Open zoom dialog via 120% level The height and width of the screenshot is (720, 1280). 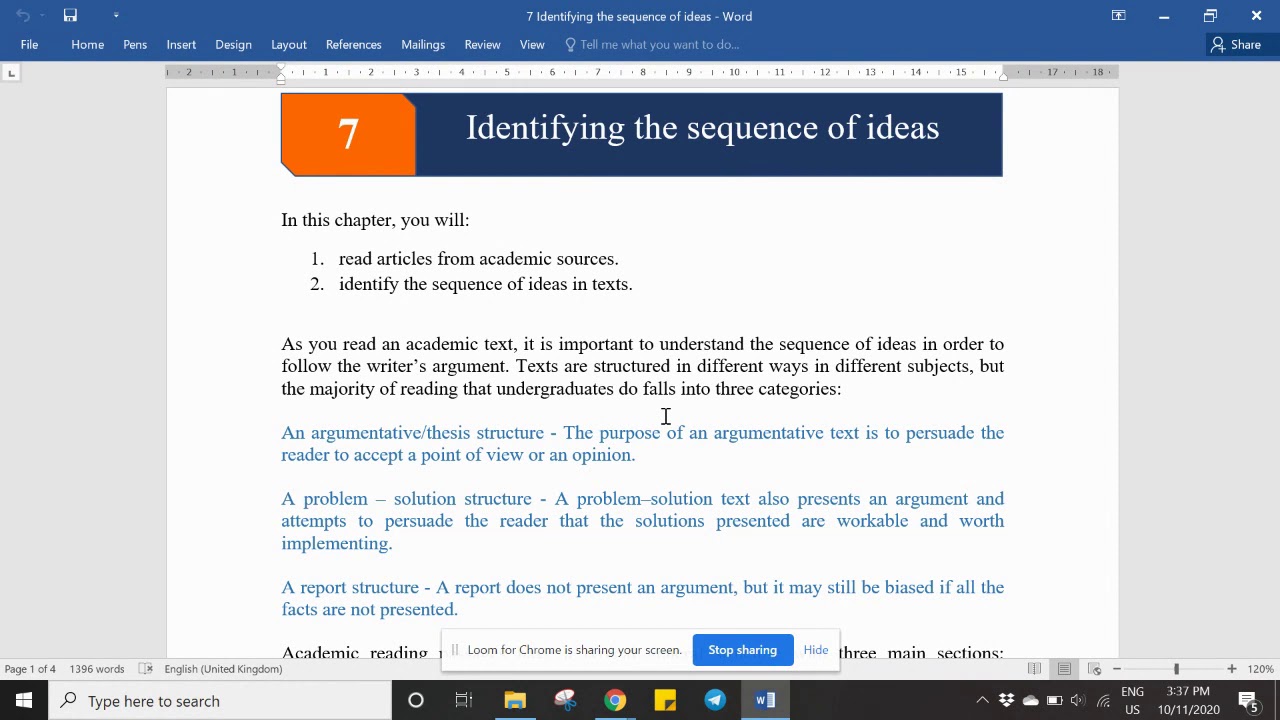[1260, 669]
